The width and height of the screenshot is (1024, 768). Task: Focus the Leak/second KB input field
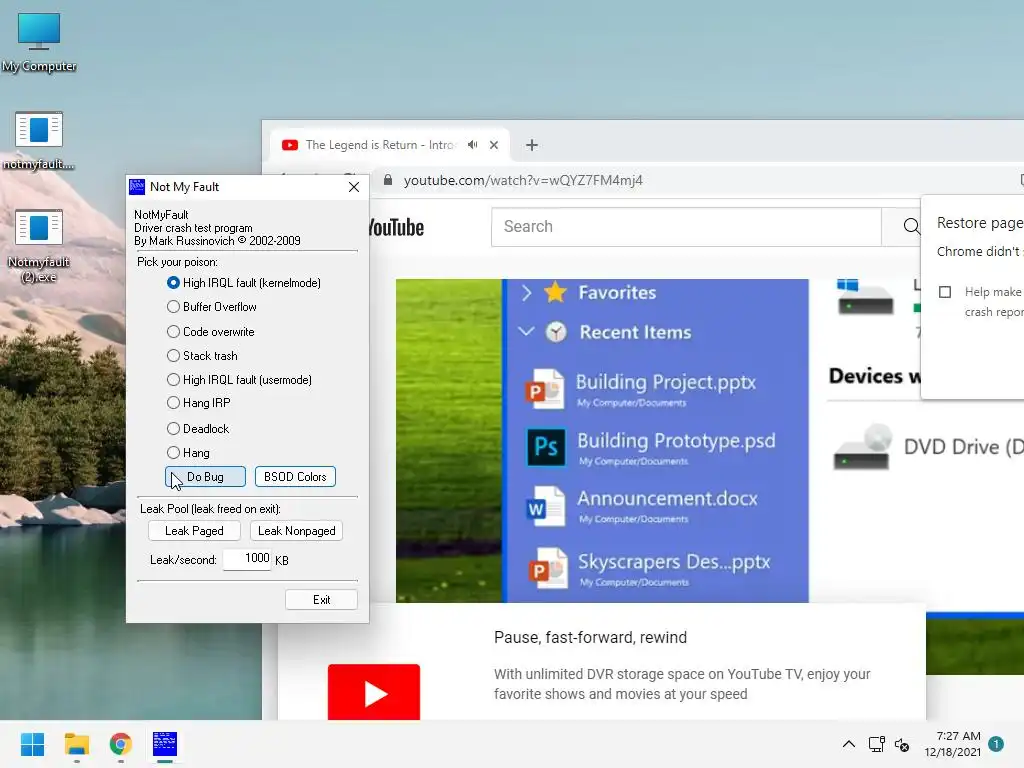point(247,559)
